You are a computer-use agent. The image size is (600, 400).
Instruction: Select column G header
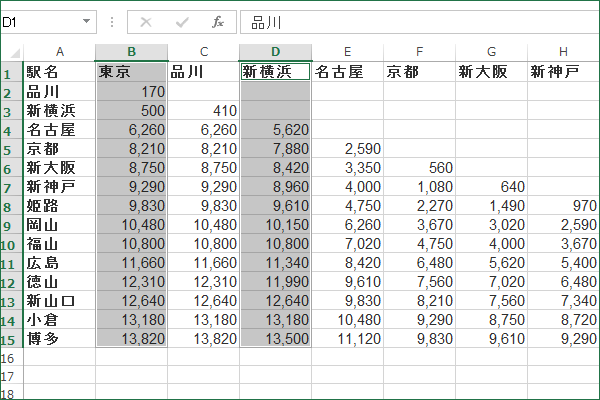[x=491, y=52]
